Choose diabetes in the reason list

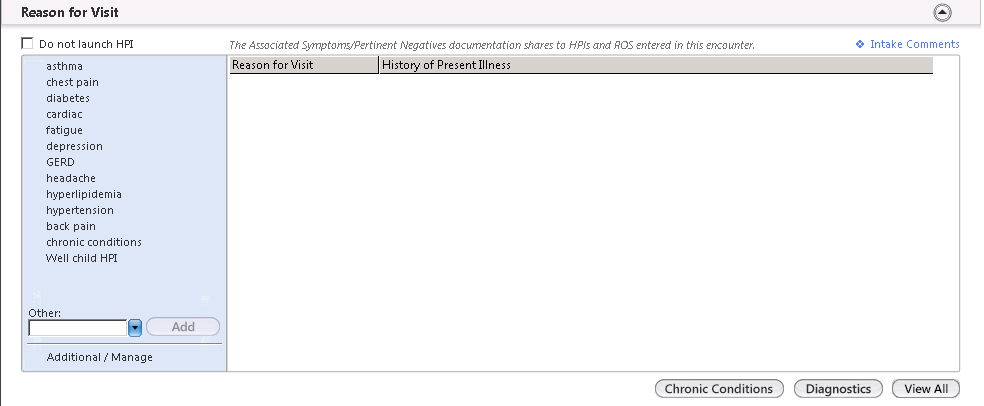[68, 98]
